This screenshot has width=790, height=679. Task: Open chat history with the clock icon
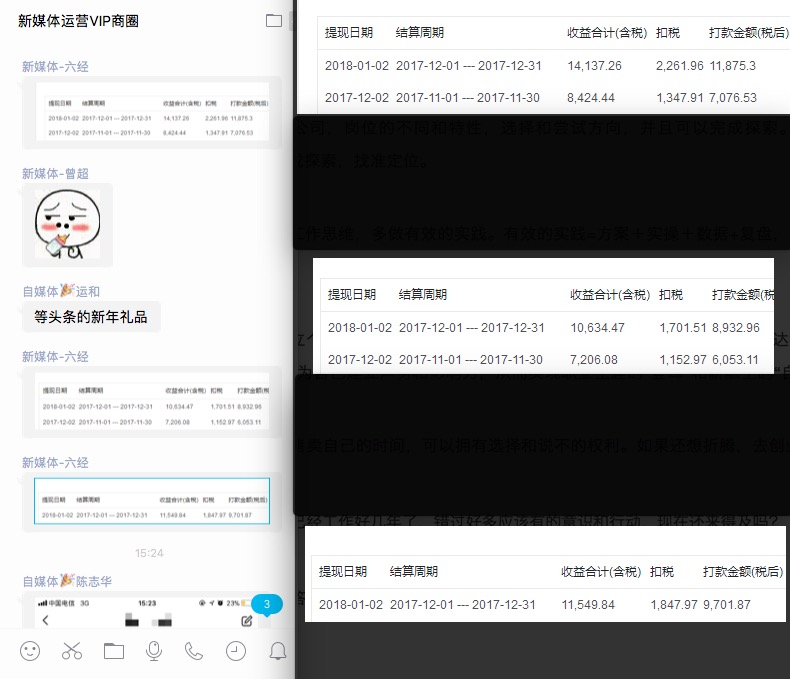[x=236, y=651]
